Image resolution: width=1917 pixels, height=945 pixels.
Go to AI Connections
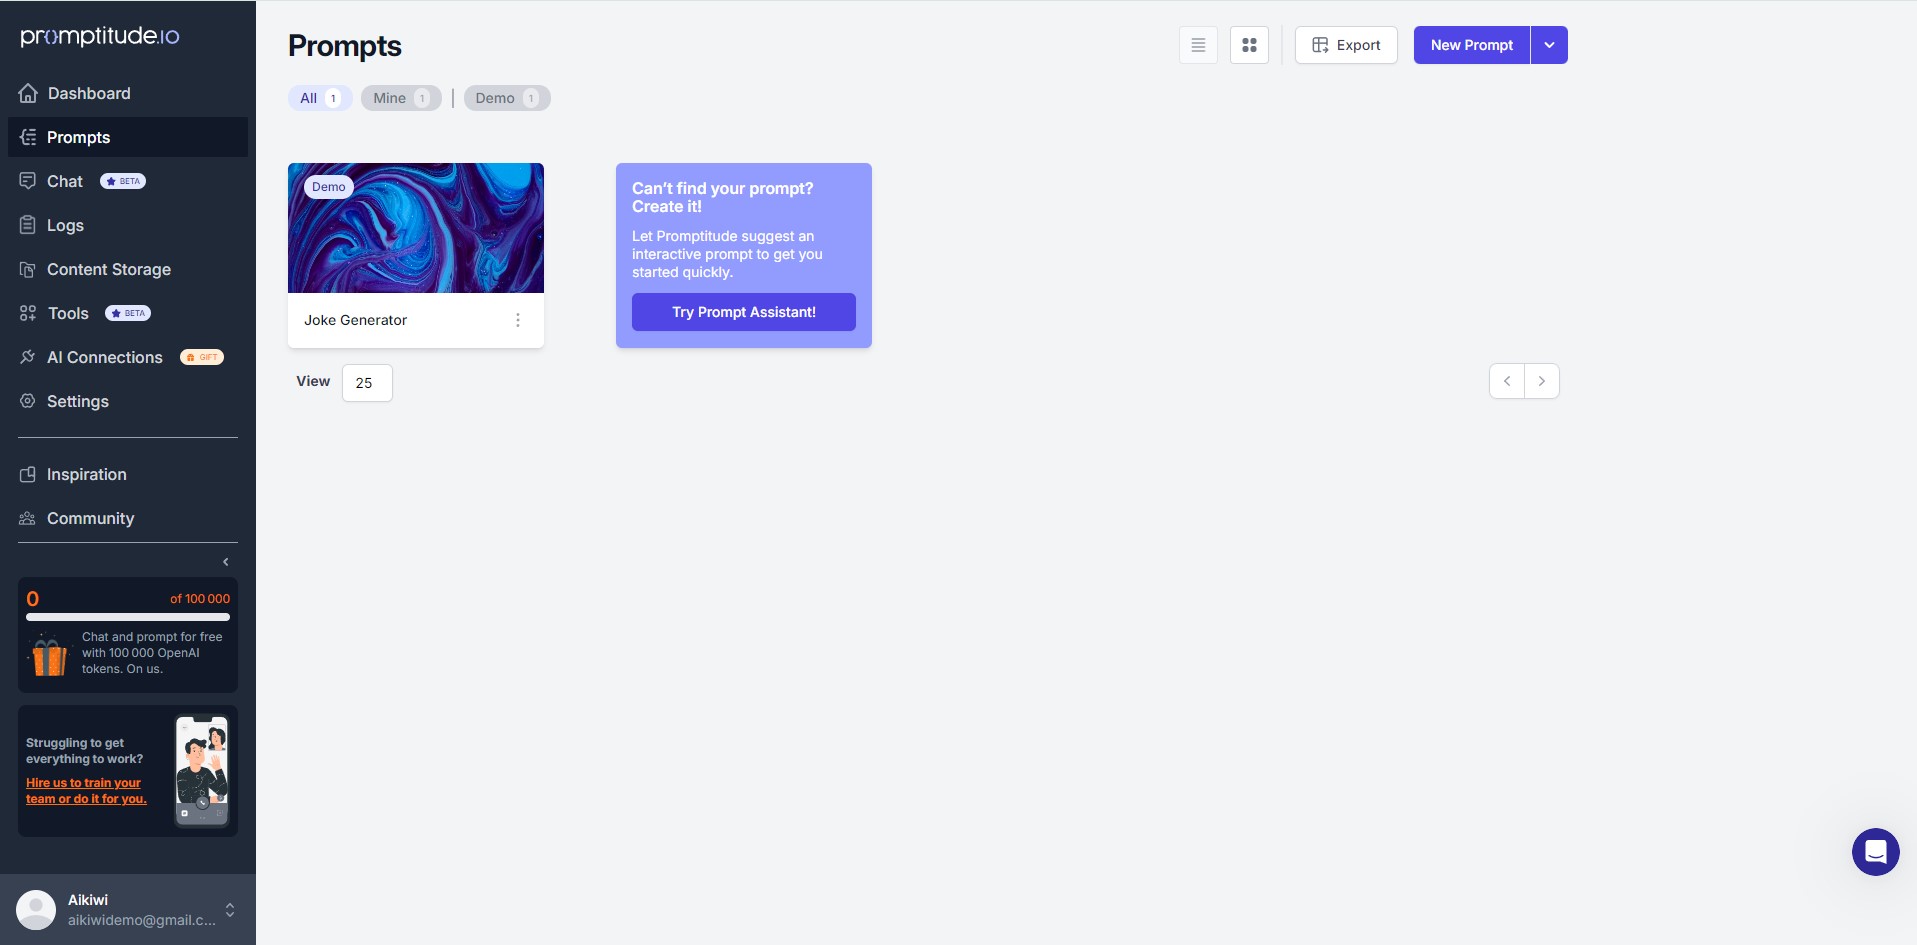tap(128, 357)
